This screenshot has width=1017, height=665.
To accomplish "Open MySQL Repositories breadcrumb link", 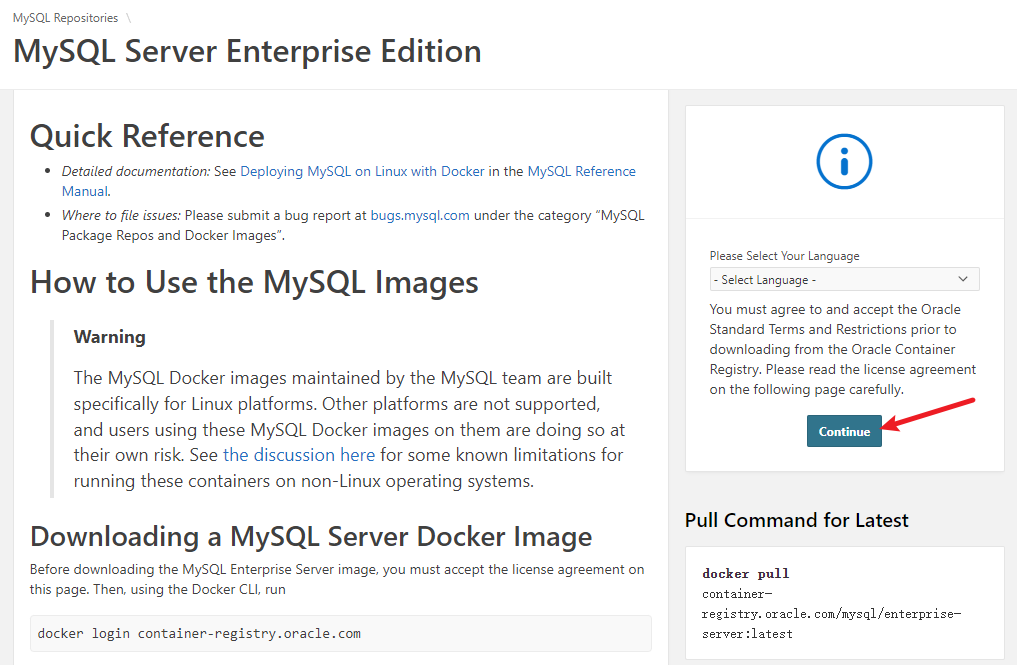I will [66, 18].
